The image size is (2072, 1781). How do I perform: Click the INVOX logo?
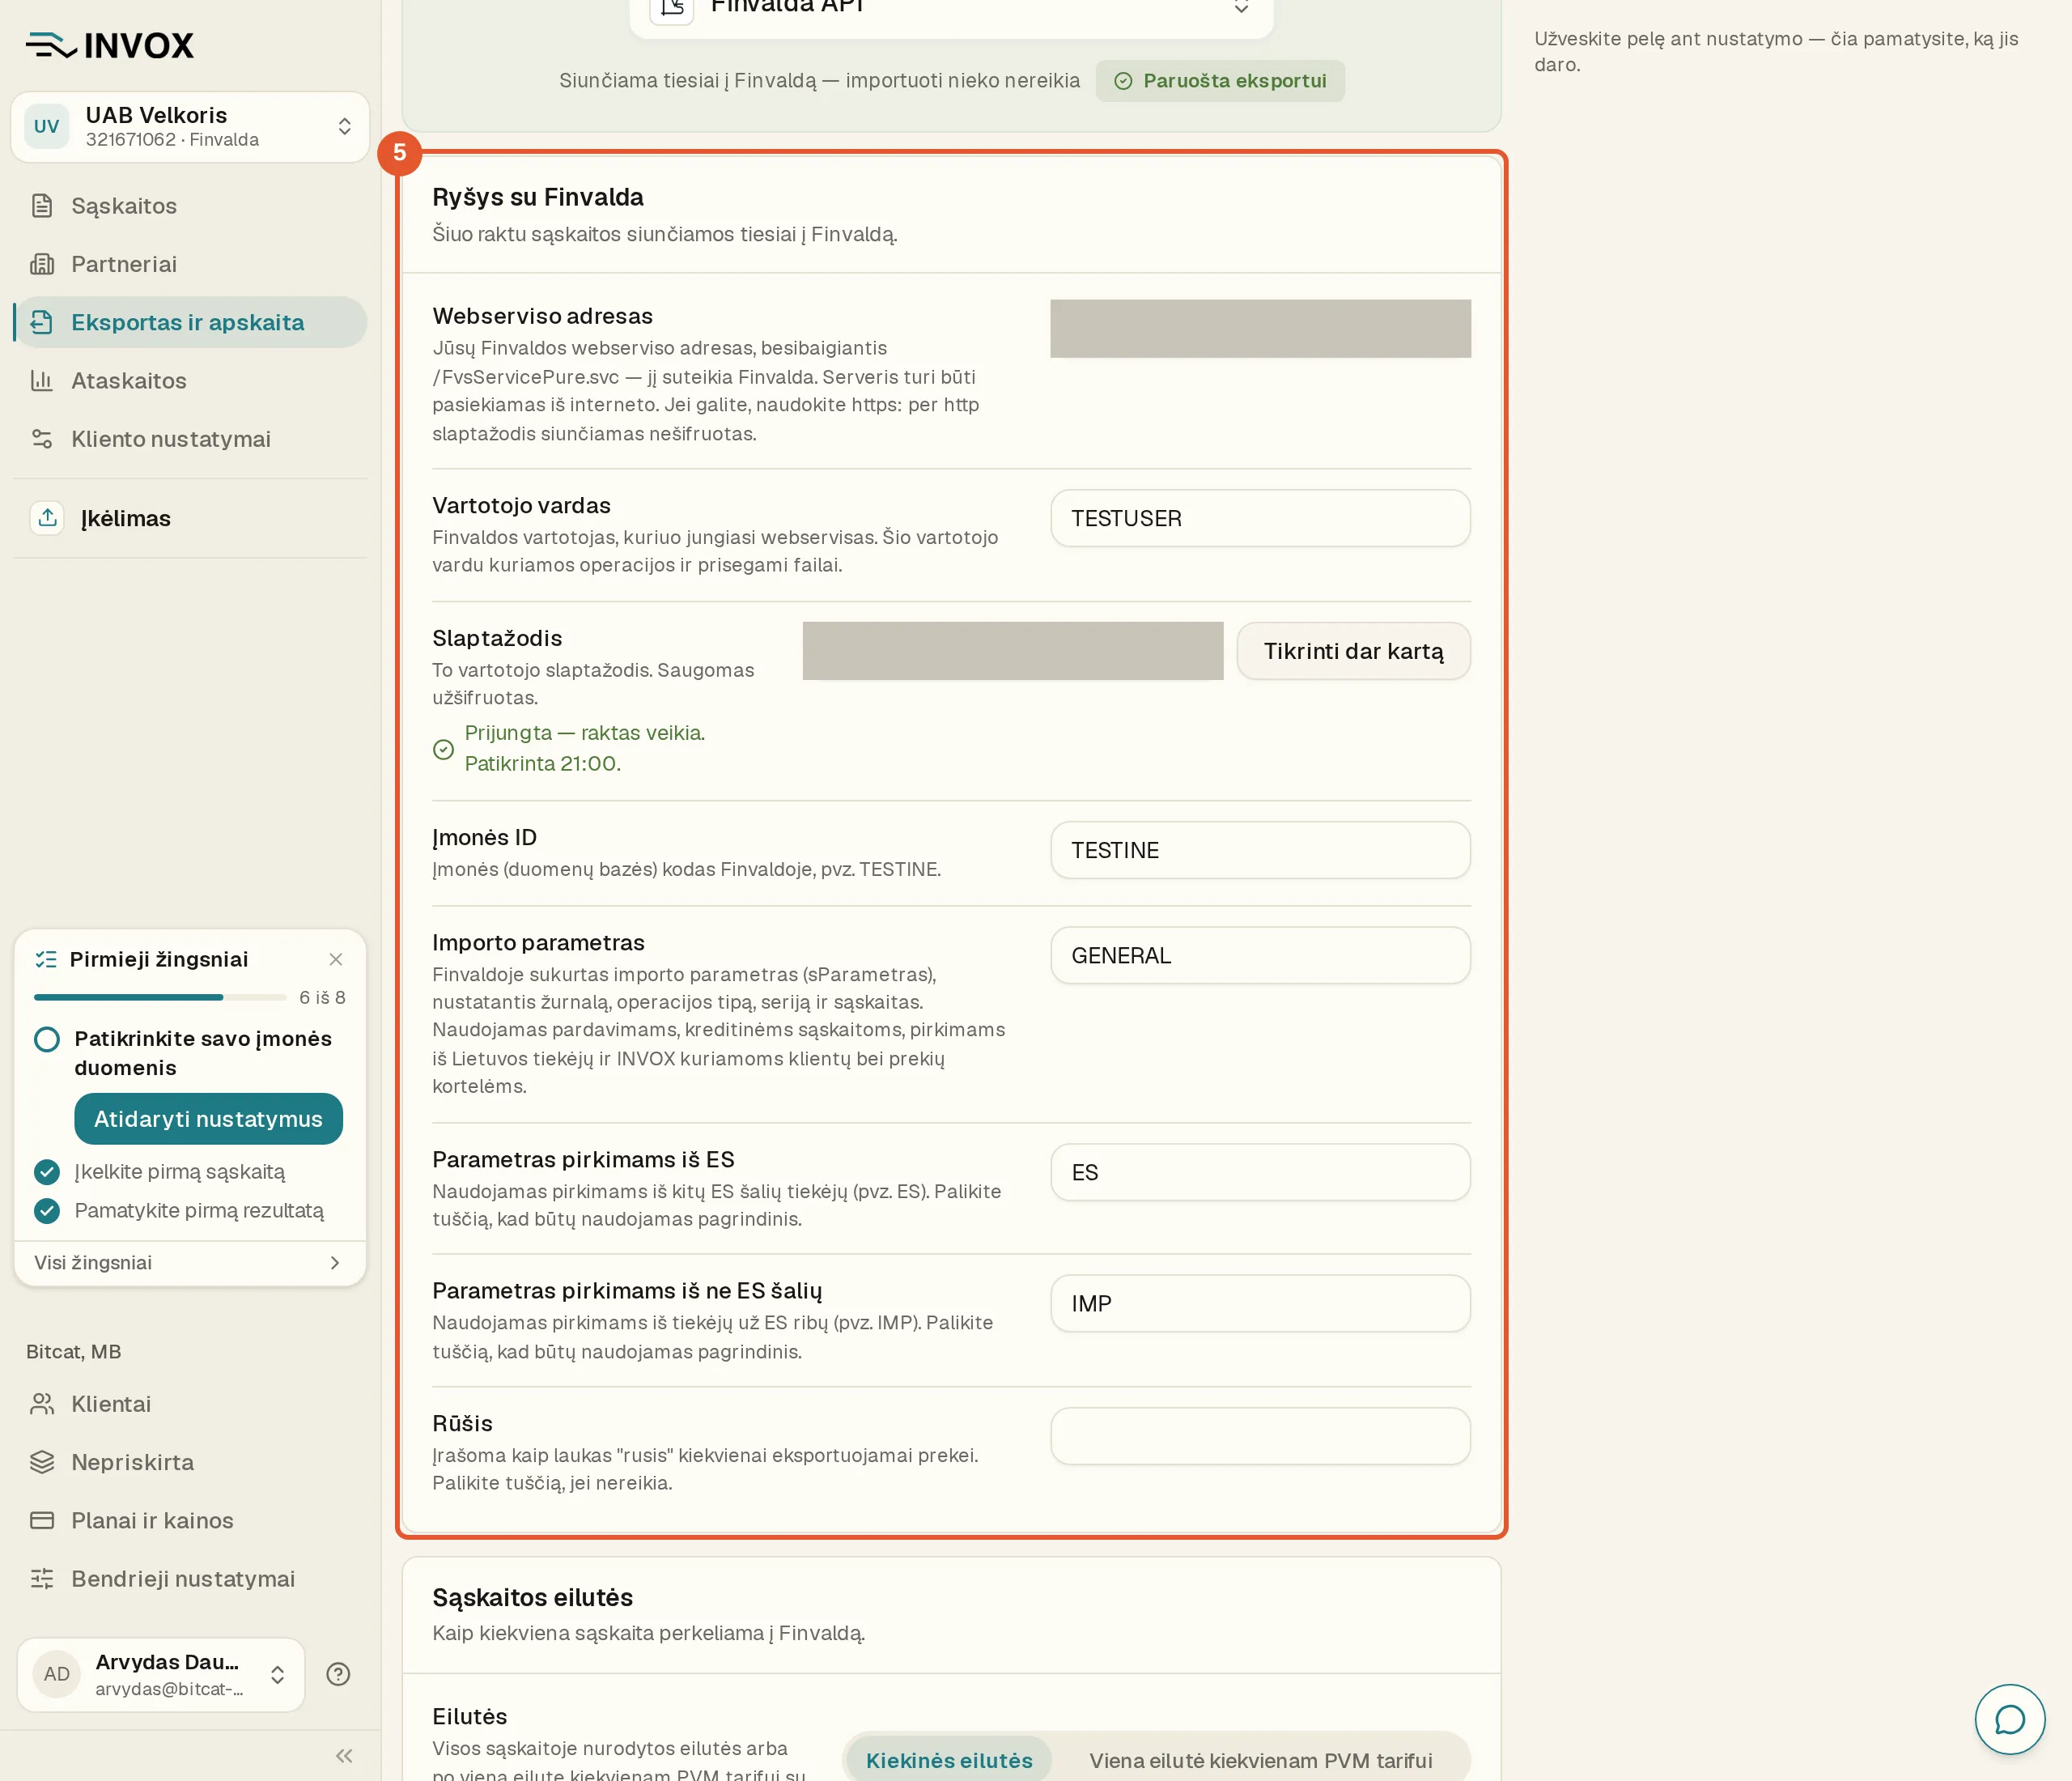pyautogui.click(x=109, y=45)
